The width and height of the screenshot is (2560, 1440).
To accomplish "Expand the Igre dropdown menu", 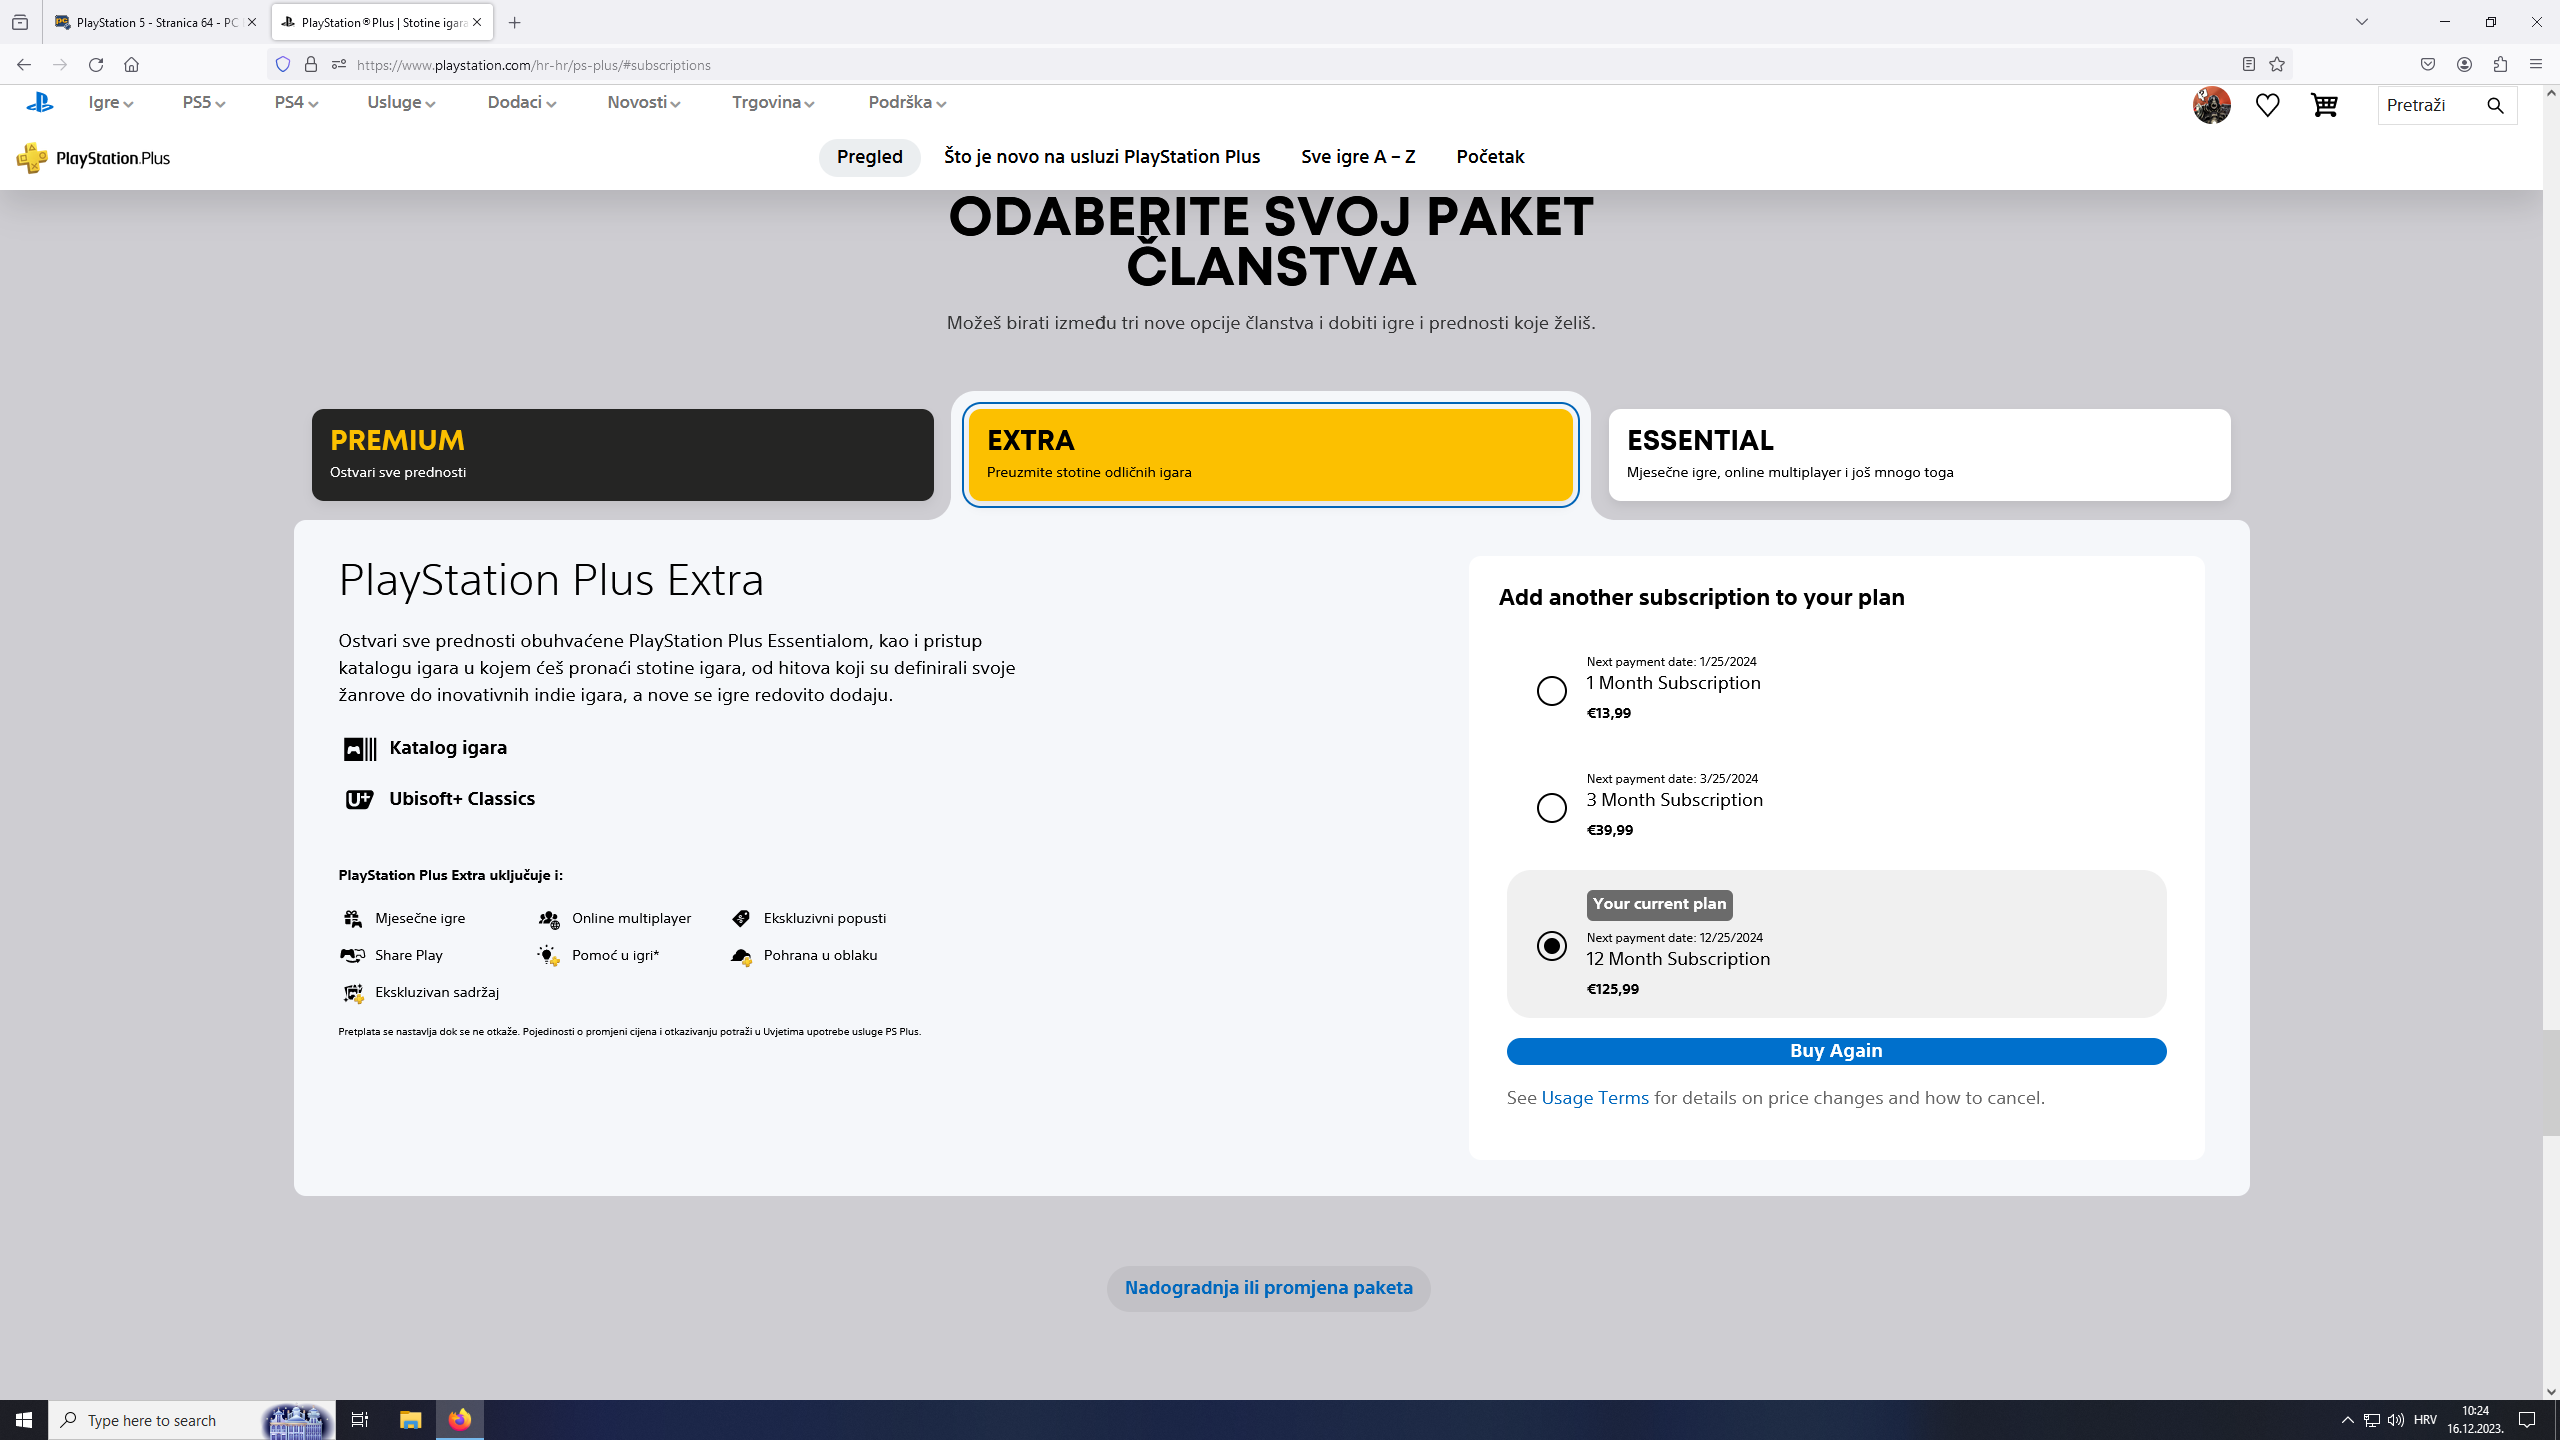I will (110, 102).
